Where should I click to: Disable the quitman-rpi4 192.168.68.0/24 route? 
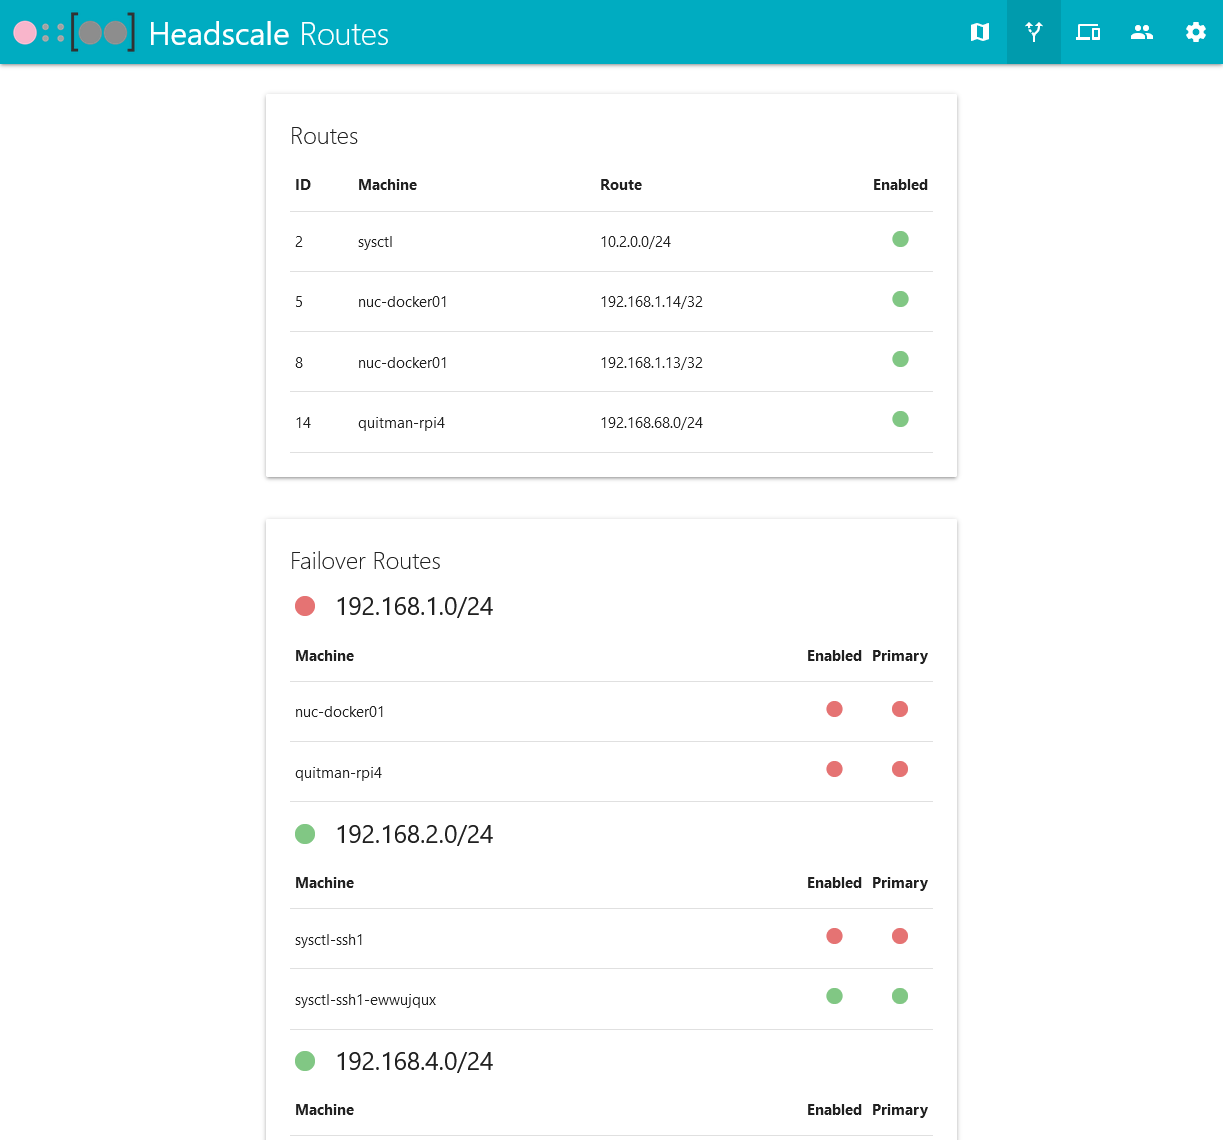click(x=900, y=419)
